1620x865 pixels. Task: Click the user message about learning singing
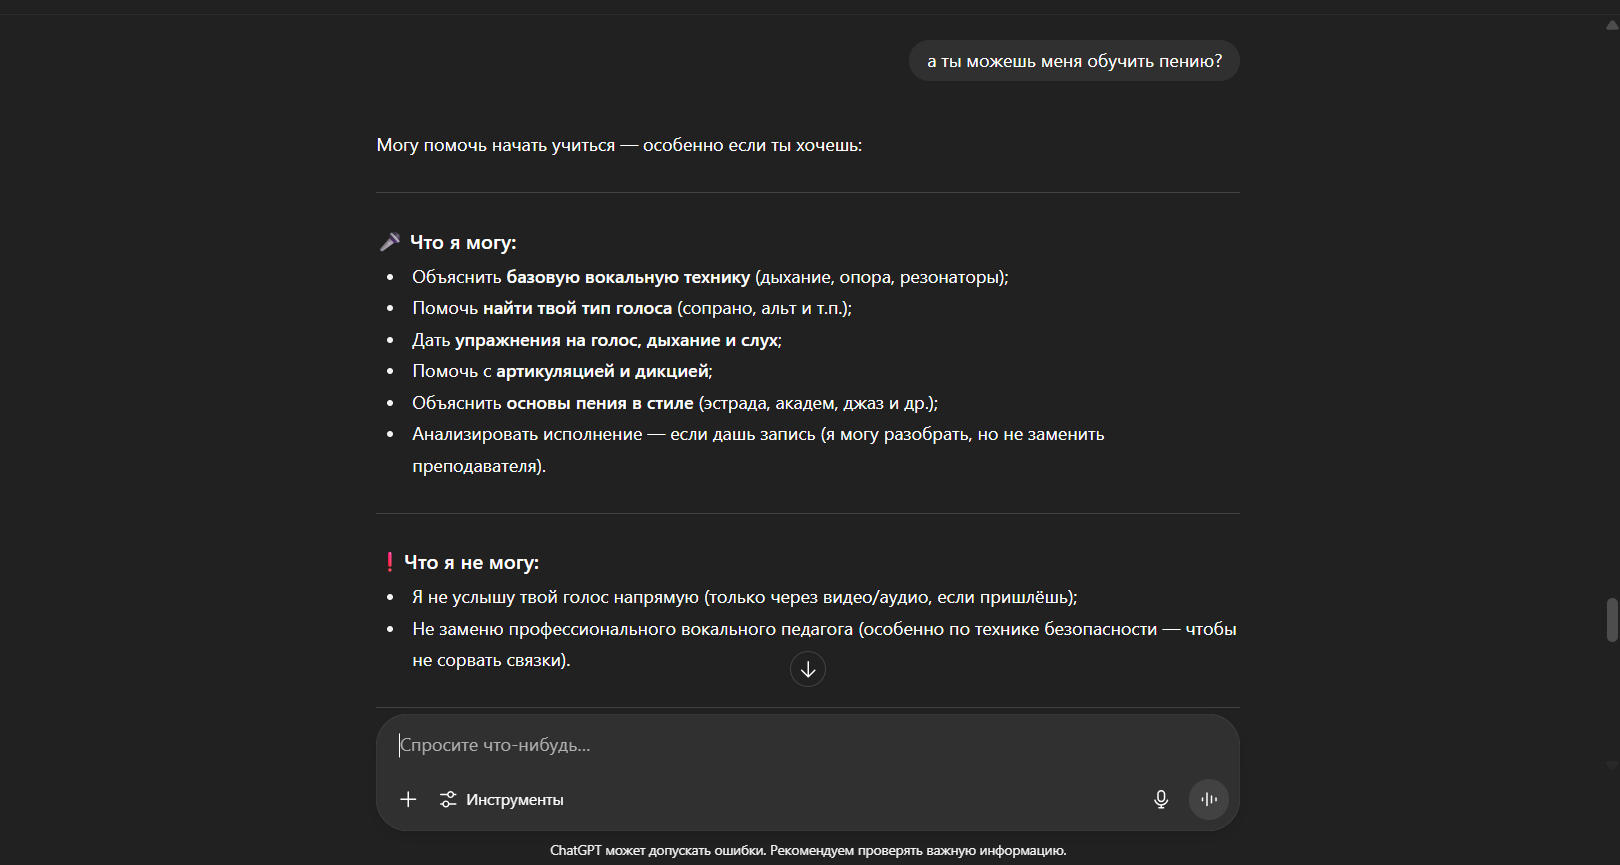(x=1073, y=61)
